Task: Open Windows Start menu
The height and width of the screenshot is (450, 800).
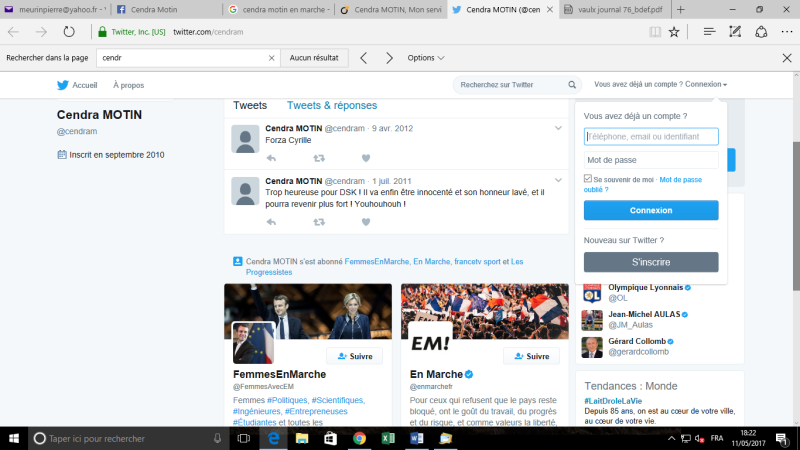Action: pos(14,438)
